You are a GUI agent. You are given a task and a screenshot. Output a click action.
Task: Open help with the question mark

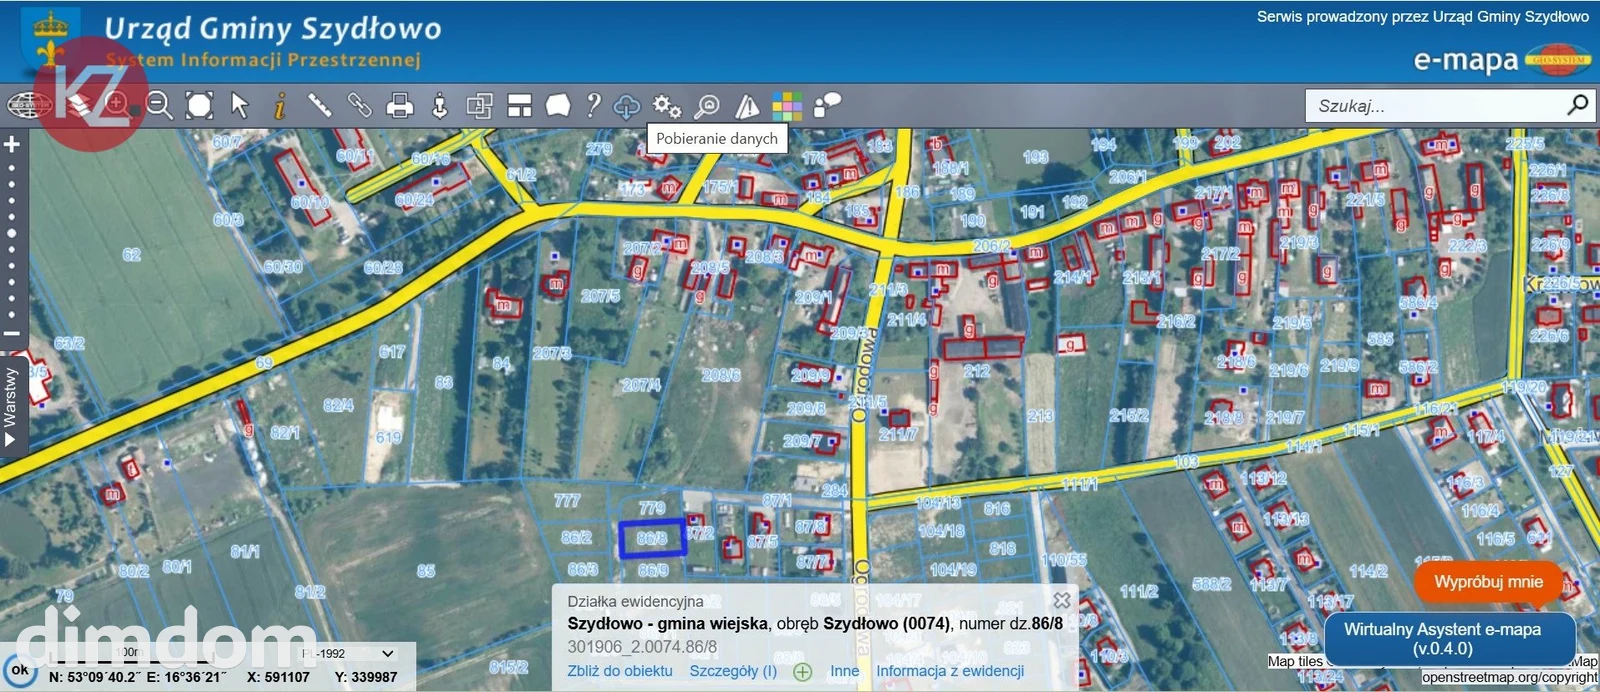tap(593, 105)
